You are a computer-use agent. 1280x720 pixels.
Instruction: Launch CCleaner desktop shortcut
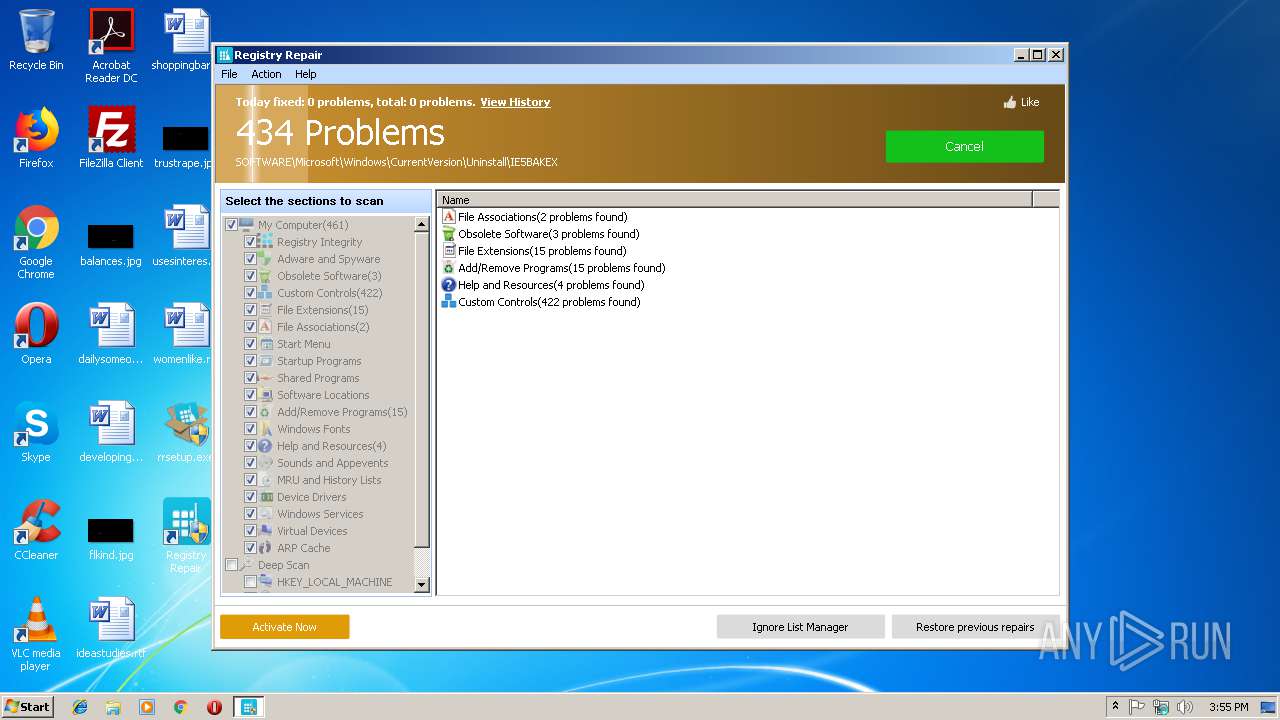(36, 530)
